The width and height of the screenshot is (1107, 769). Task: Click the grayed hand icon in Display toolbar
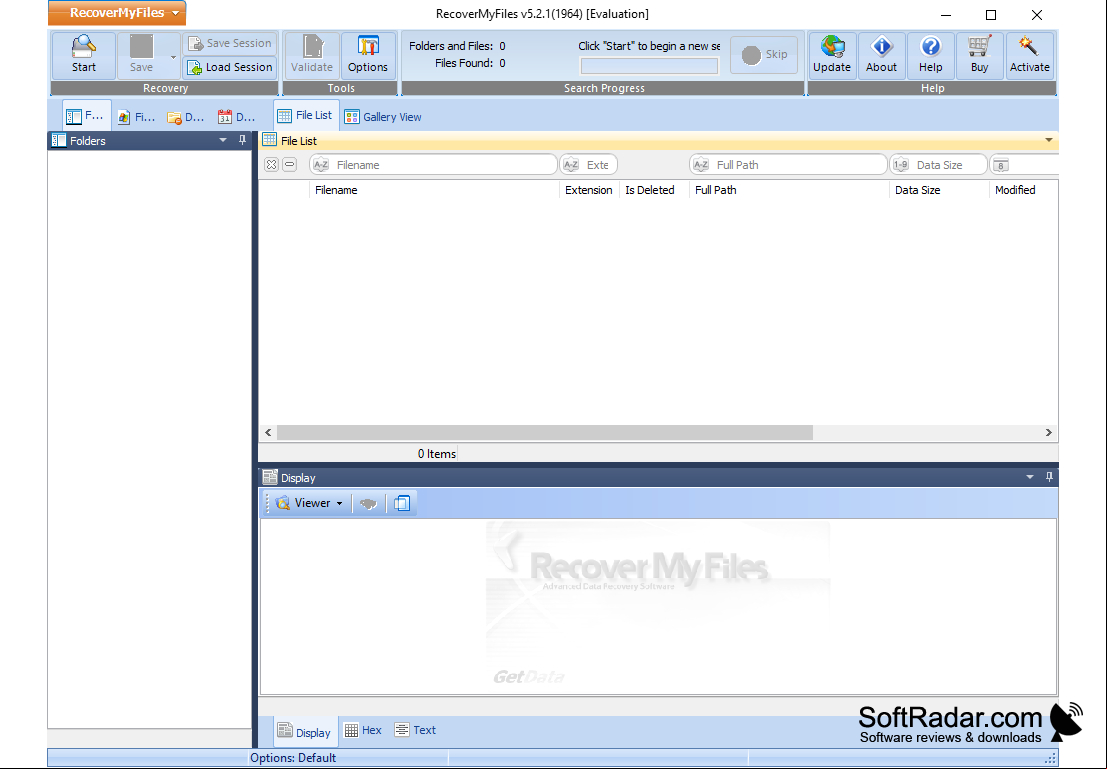coord(369,503)
